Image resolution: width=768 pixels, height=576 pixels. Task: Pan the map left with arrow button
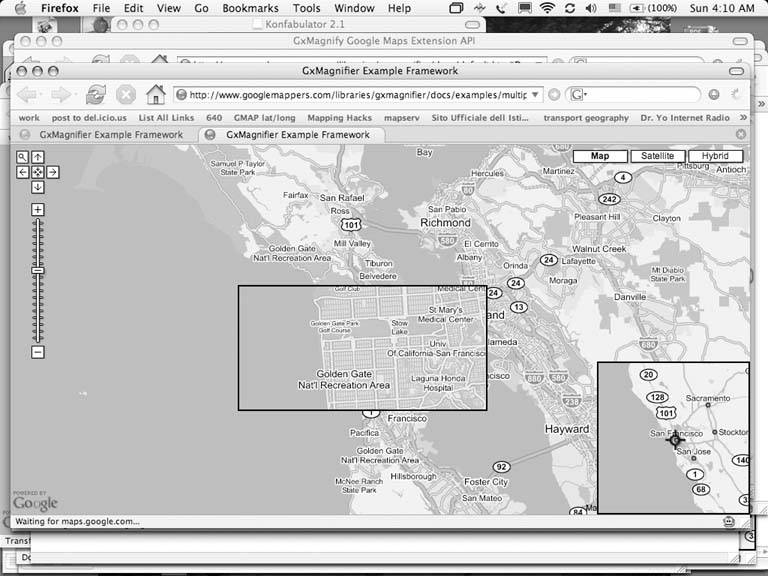[x=23, y=172]
